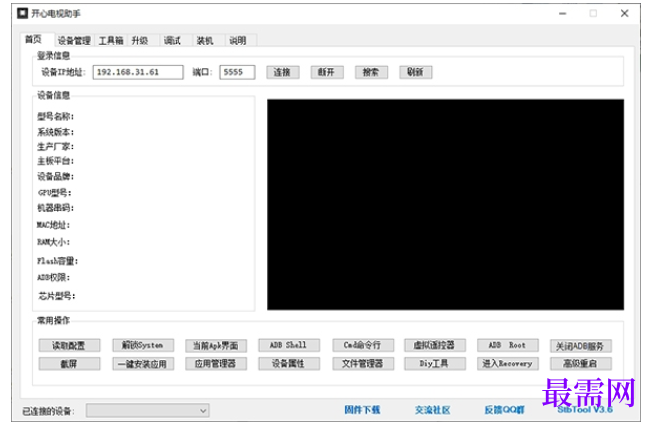Launch the 虚拟遥控器
Screen dimensions: 654x424
pos(435,345)
